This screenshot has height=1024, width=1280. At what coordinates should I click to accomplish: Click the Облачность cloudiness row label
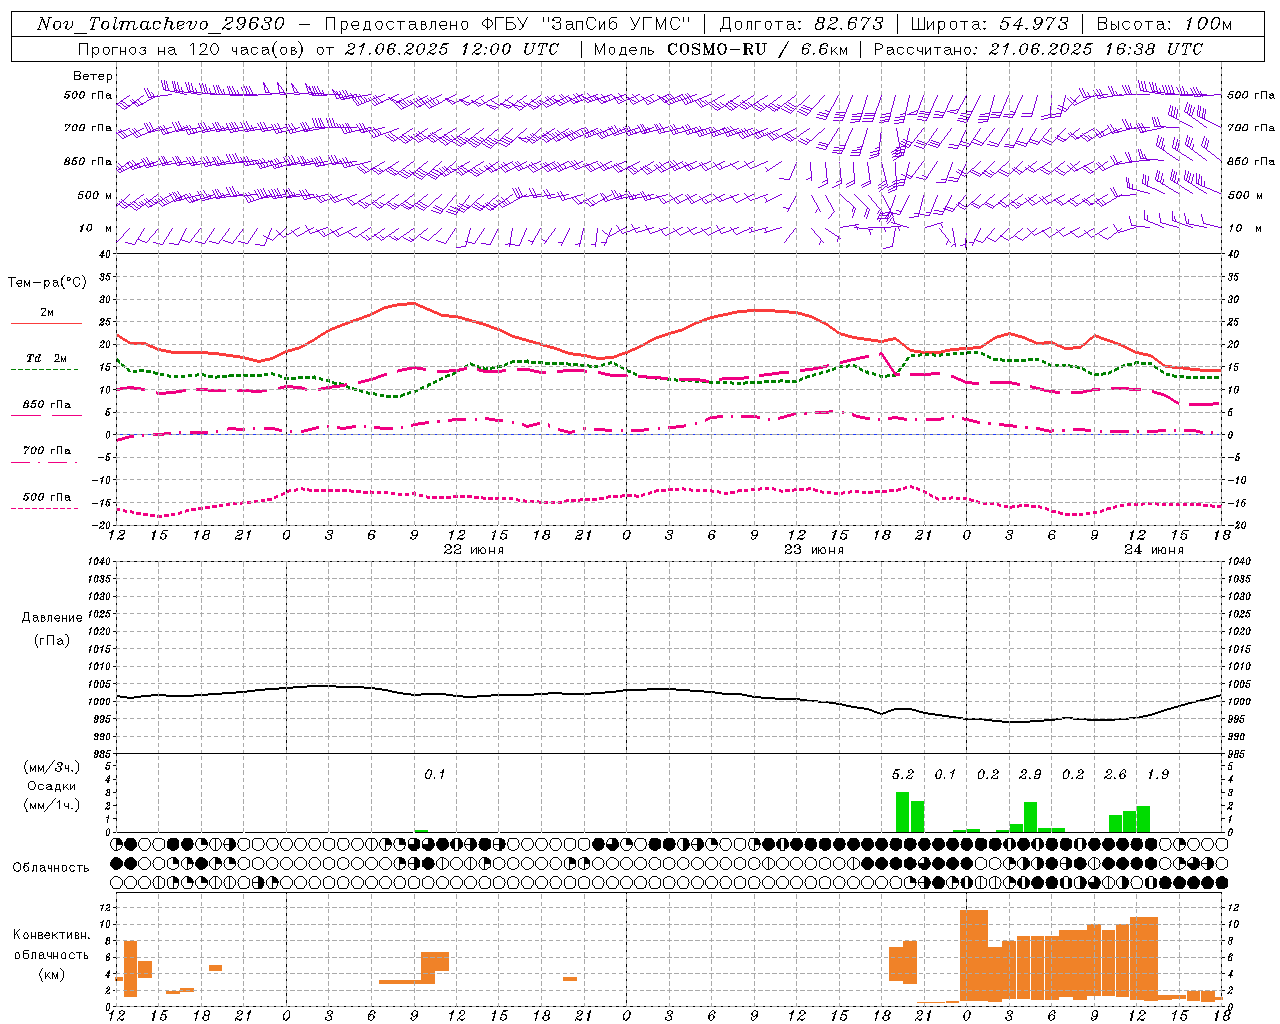pos(51,867)
